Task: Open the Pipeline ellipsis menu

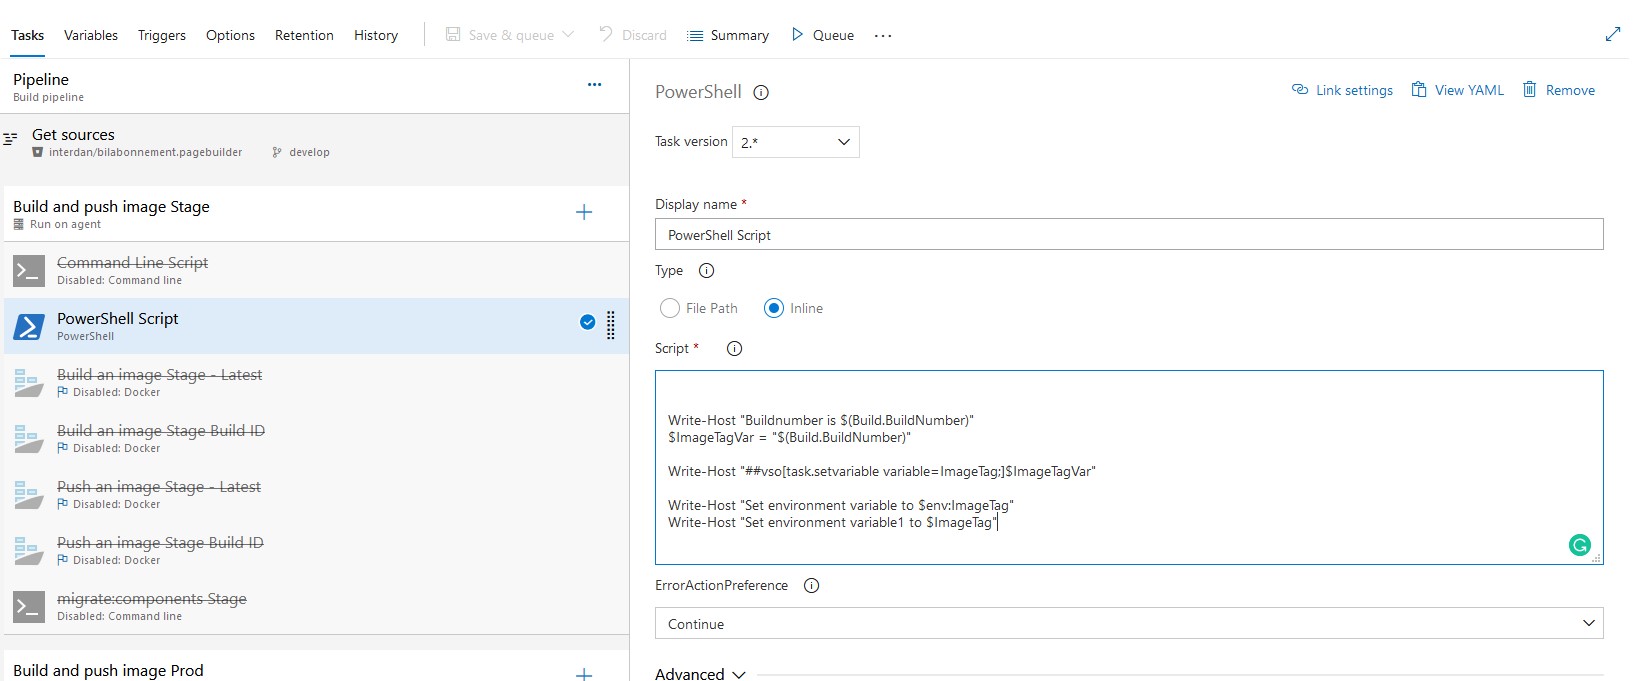Action: 594,85
